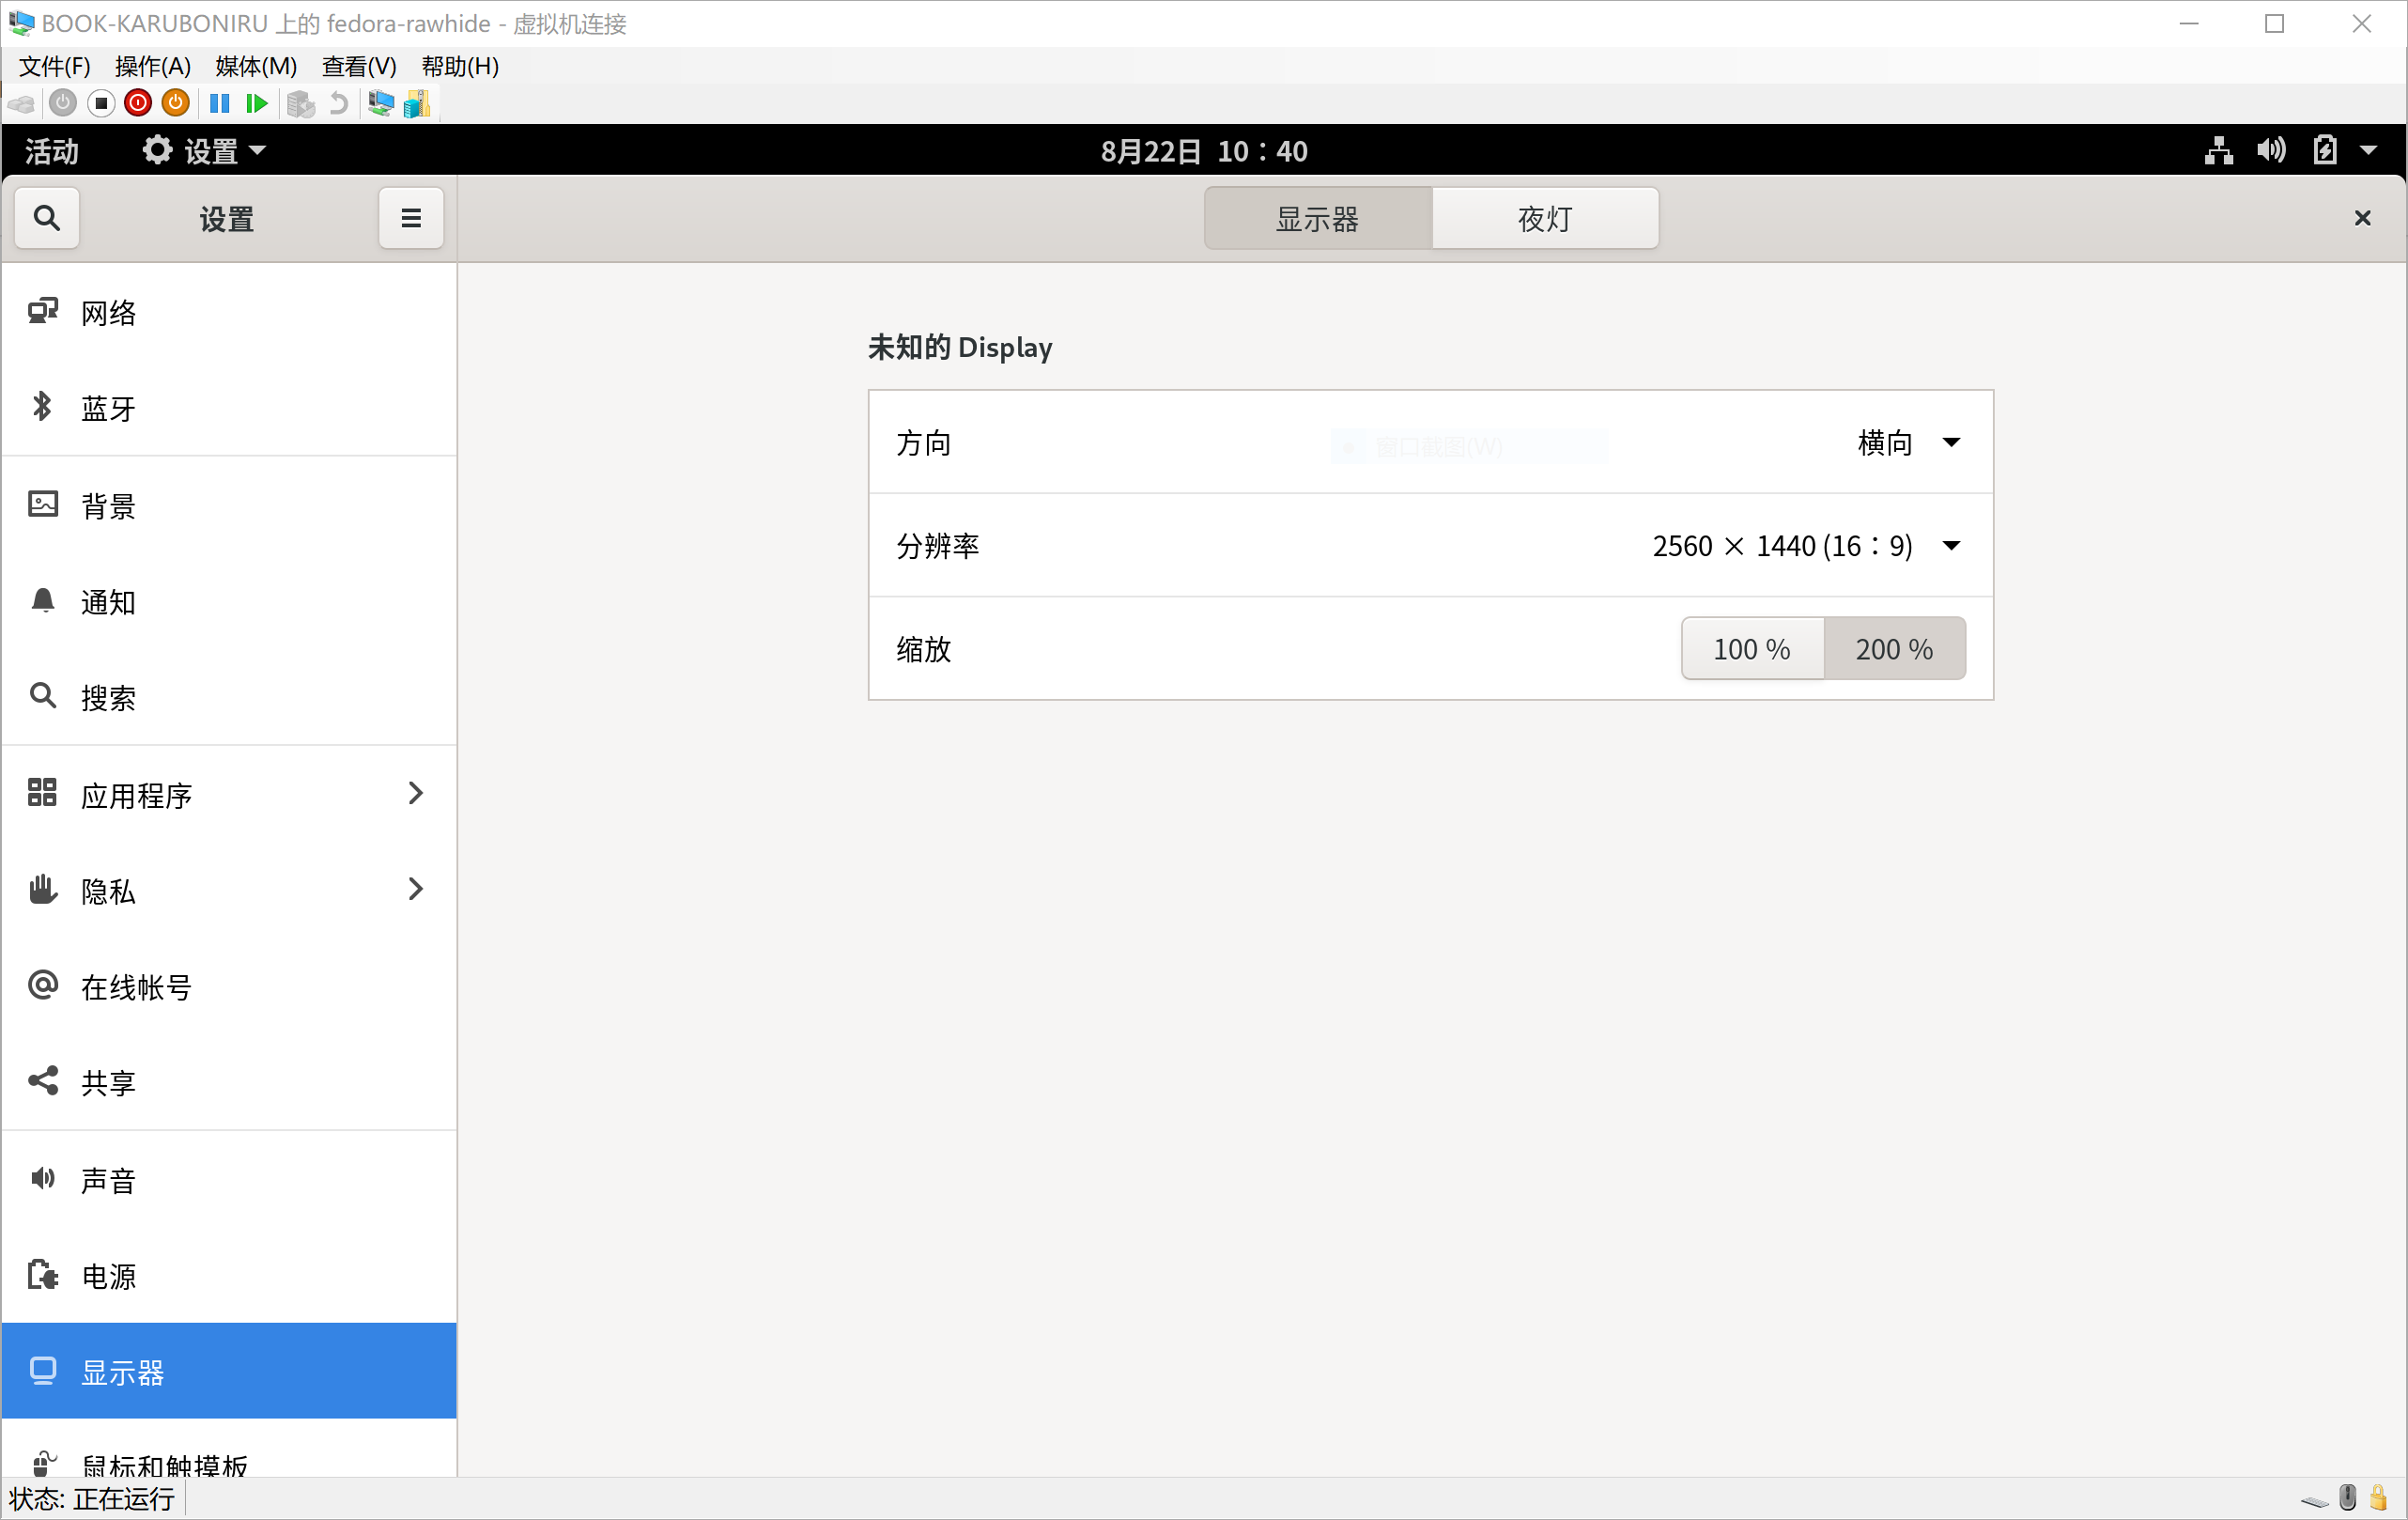Viewport: 2408px width, 1520px height.
Task: Click the Enhanced session monitor icon
Action: 380,103
